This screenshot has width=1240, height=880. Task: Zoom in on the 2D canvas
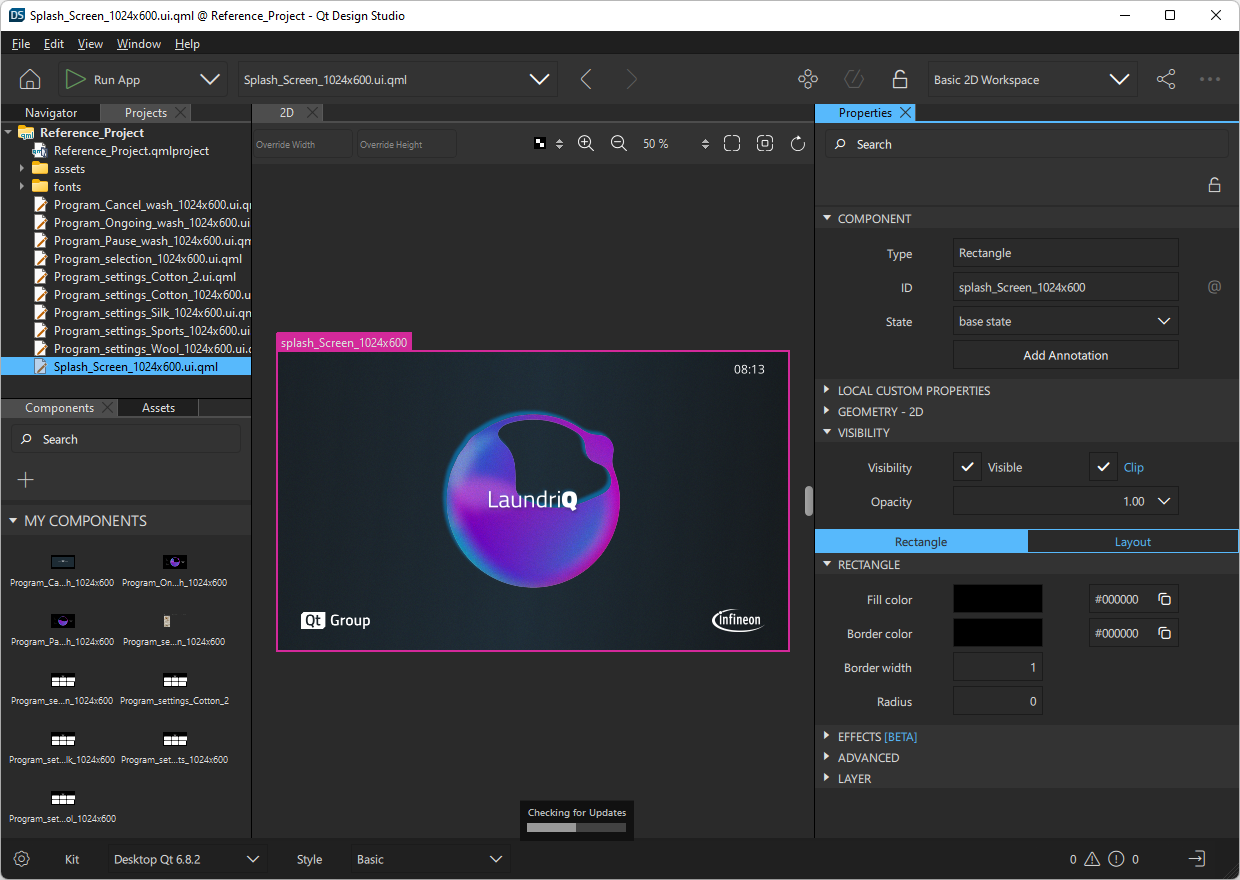pos(586,143)
